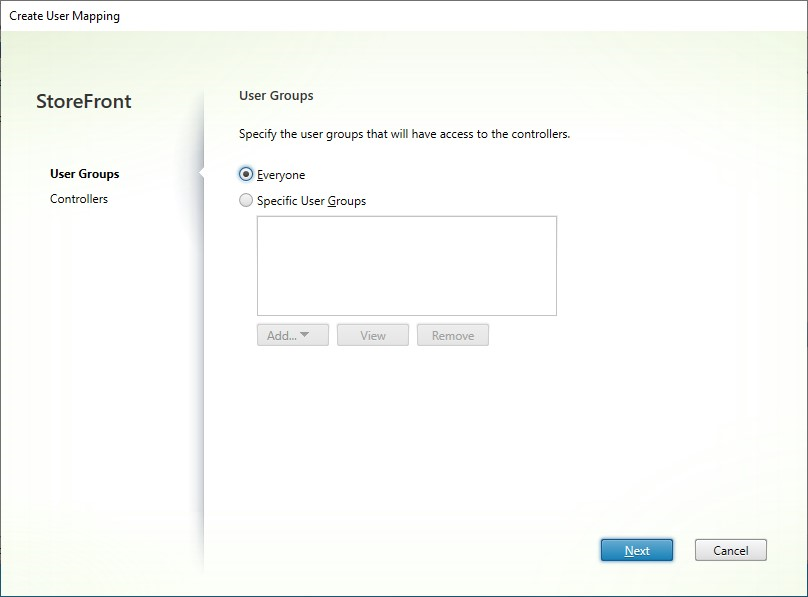The width and height of the screenshot is (808, 597).
Task: Click the Remove button
Action: click(x=452, y=335)
